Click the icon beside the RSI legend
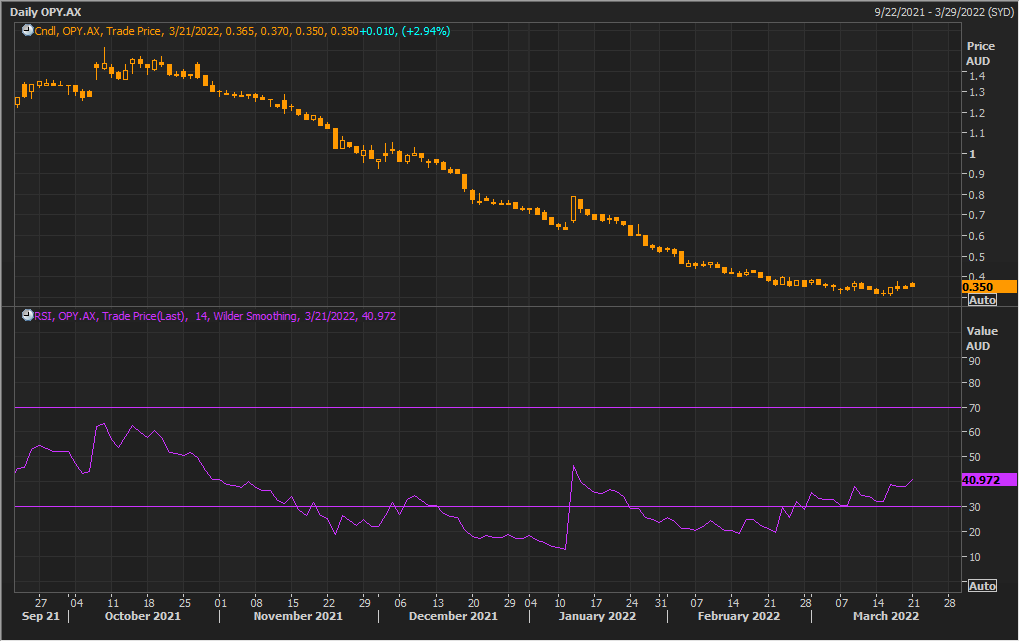The width and height of the screenshot is (1020, 642). (x=27, y=315)
